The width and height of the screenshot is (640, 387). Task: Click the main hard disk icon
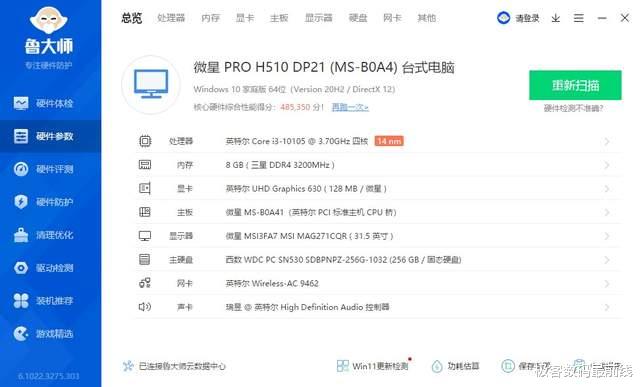pos(145,259)
